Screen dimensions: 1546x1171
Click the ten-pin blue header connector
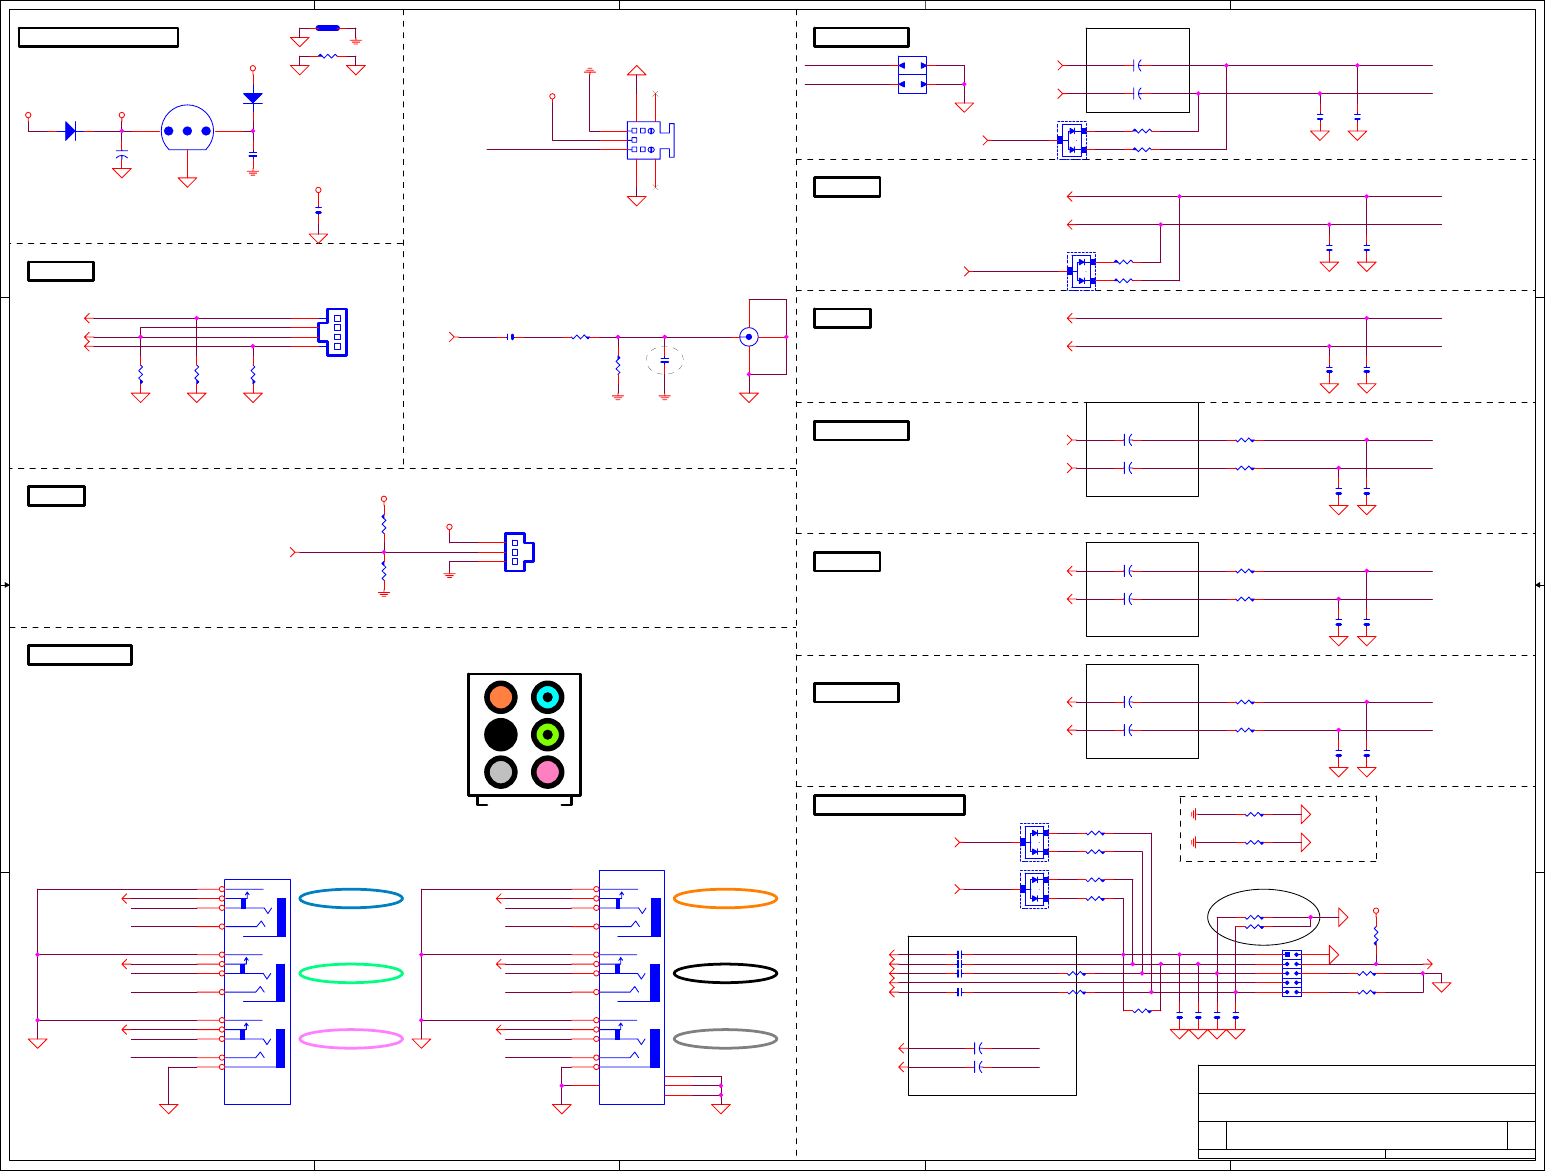pyautogui.click(x=1292, y=973)
